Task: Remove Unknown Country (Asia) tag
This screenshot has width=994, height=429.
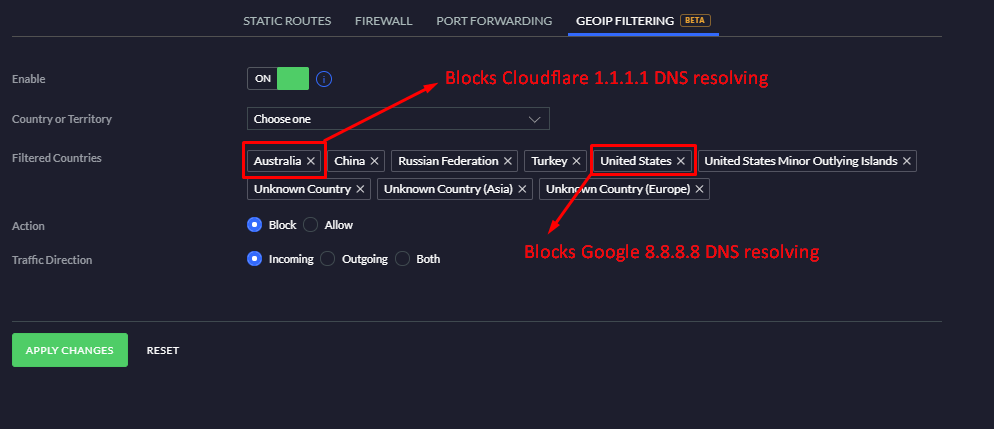Action: coord(522,189)
